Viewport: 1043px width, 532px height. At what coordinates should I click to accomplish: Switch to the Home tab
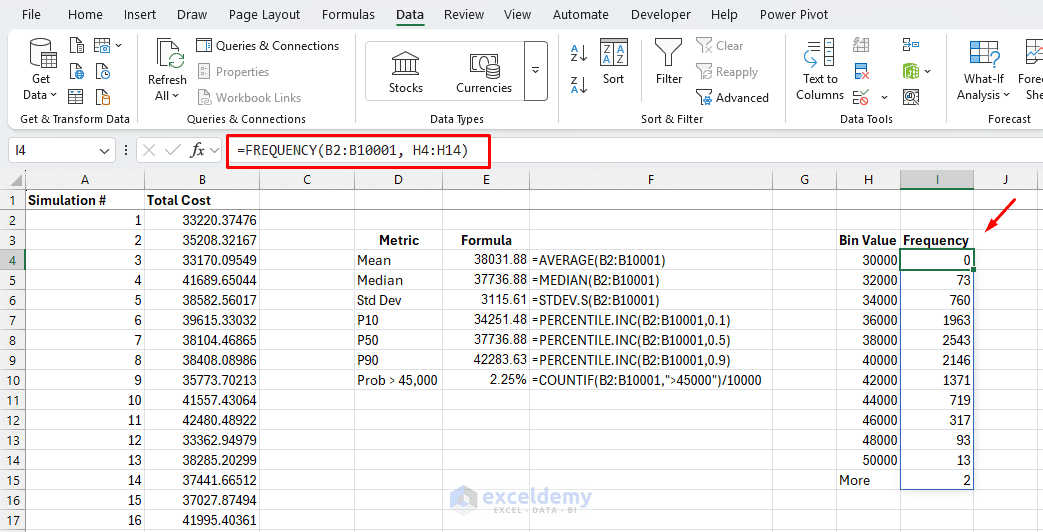pyautogui.click(x=85, y=14)
